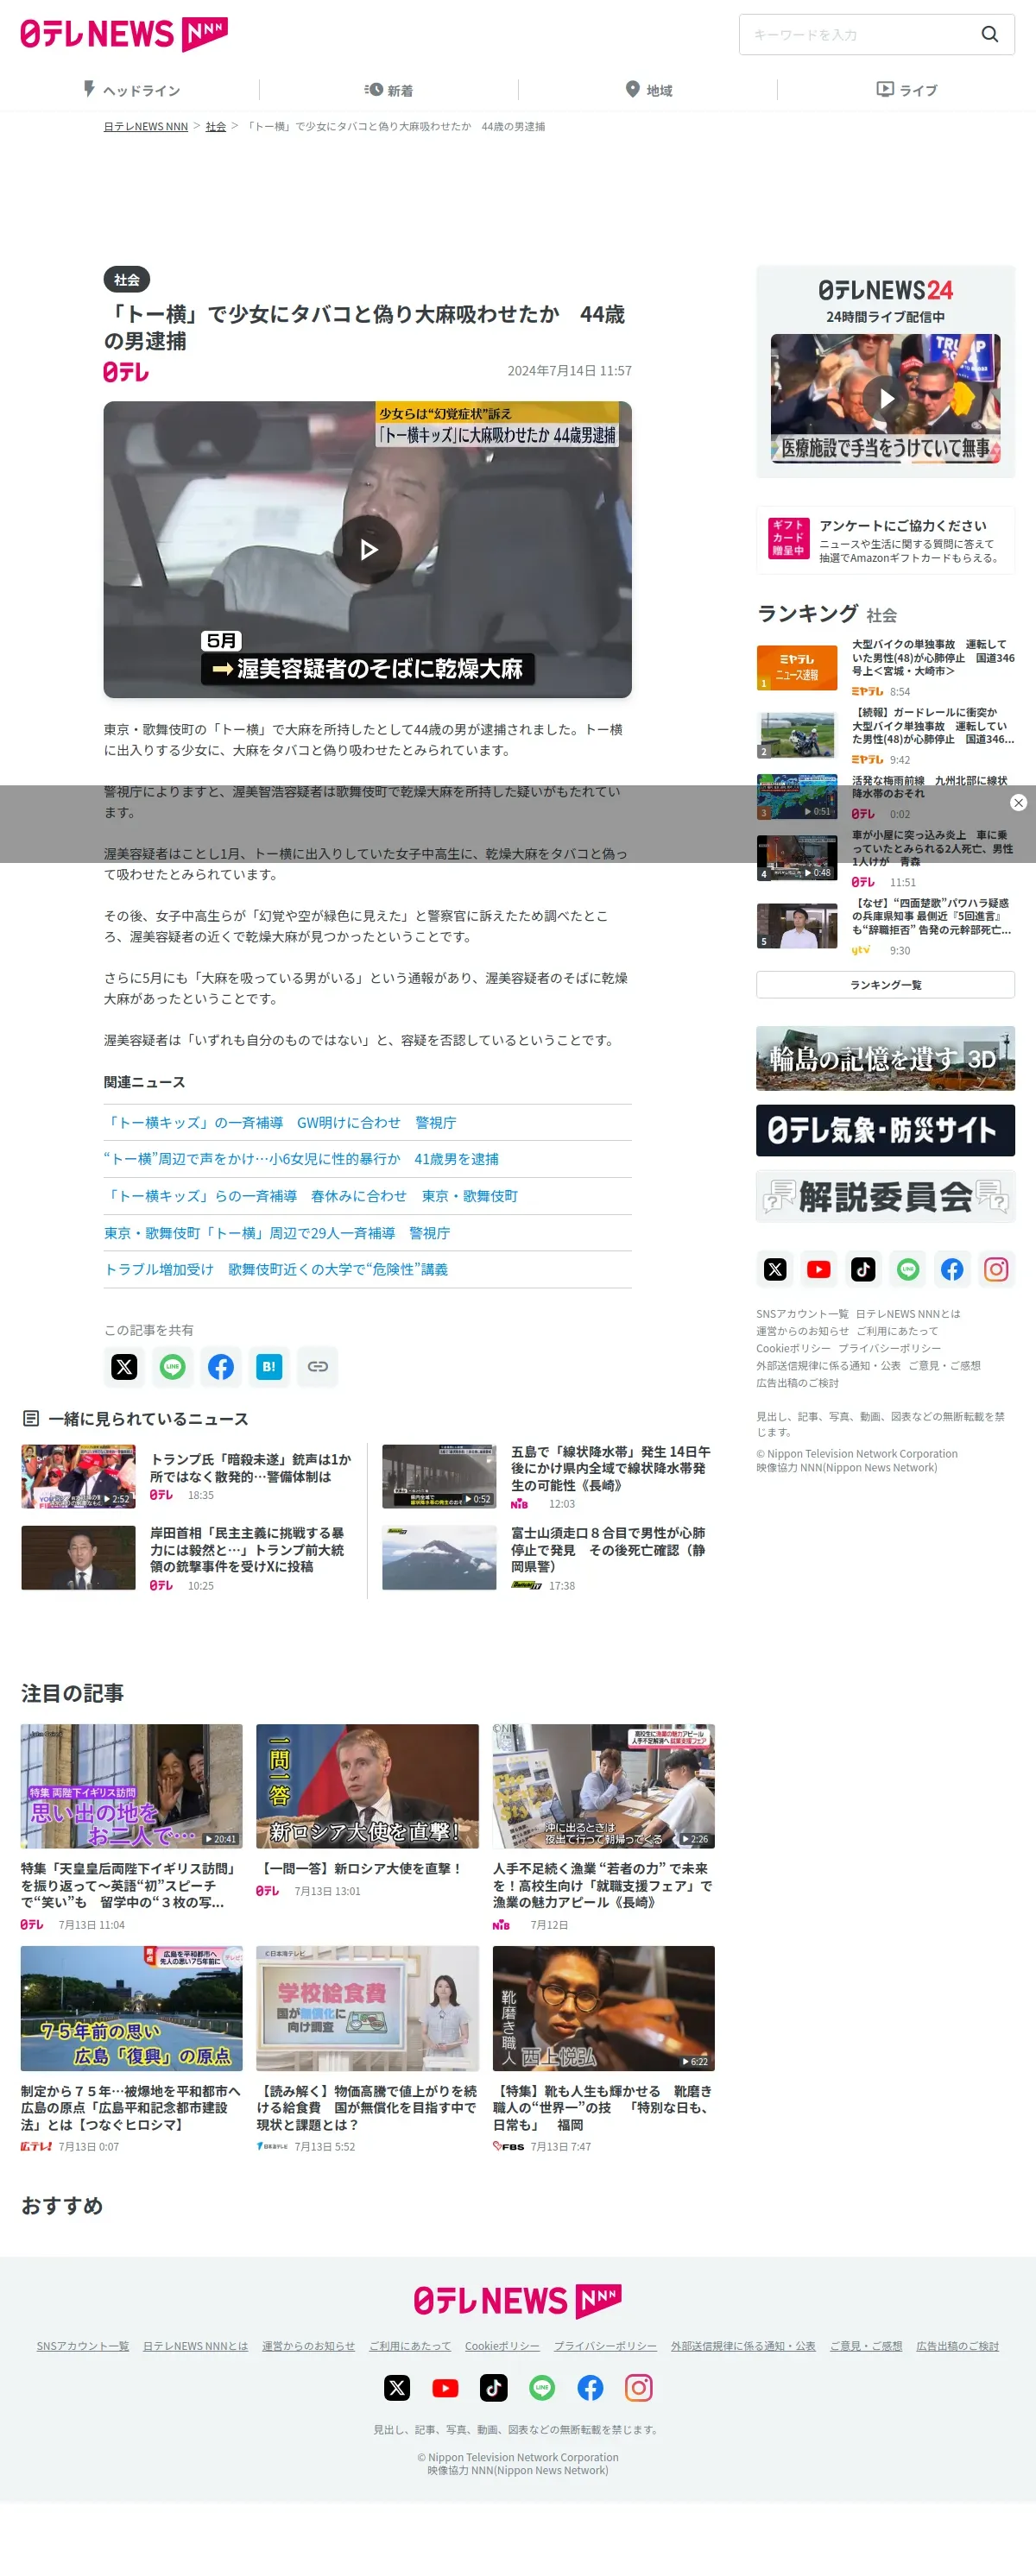Click the search magnifier icon in header
Image resolution: width=1036 pixels, height=2576 pixels.
989,34
